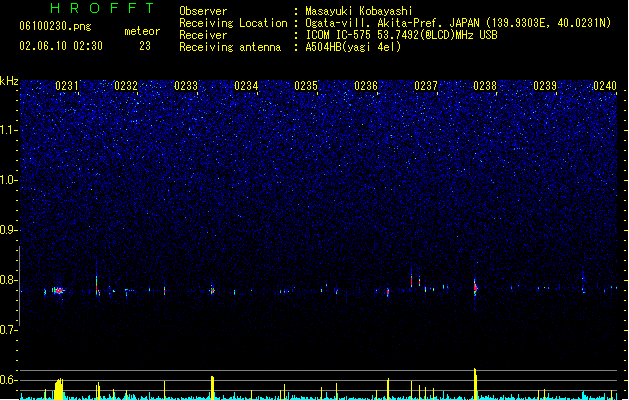Click the 0237 time marker
The height and width of the screenshot is (400, 629).
pos(426,86)
